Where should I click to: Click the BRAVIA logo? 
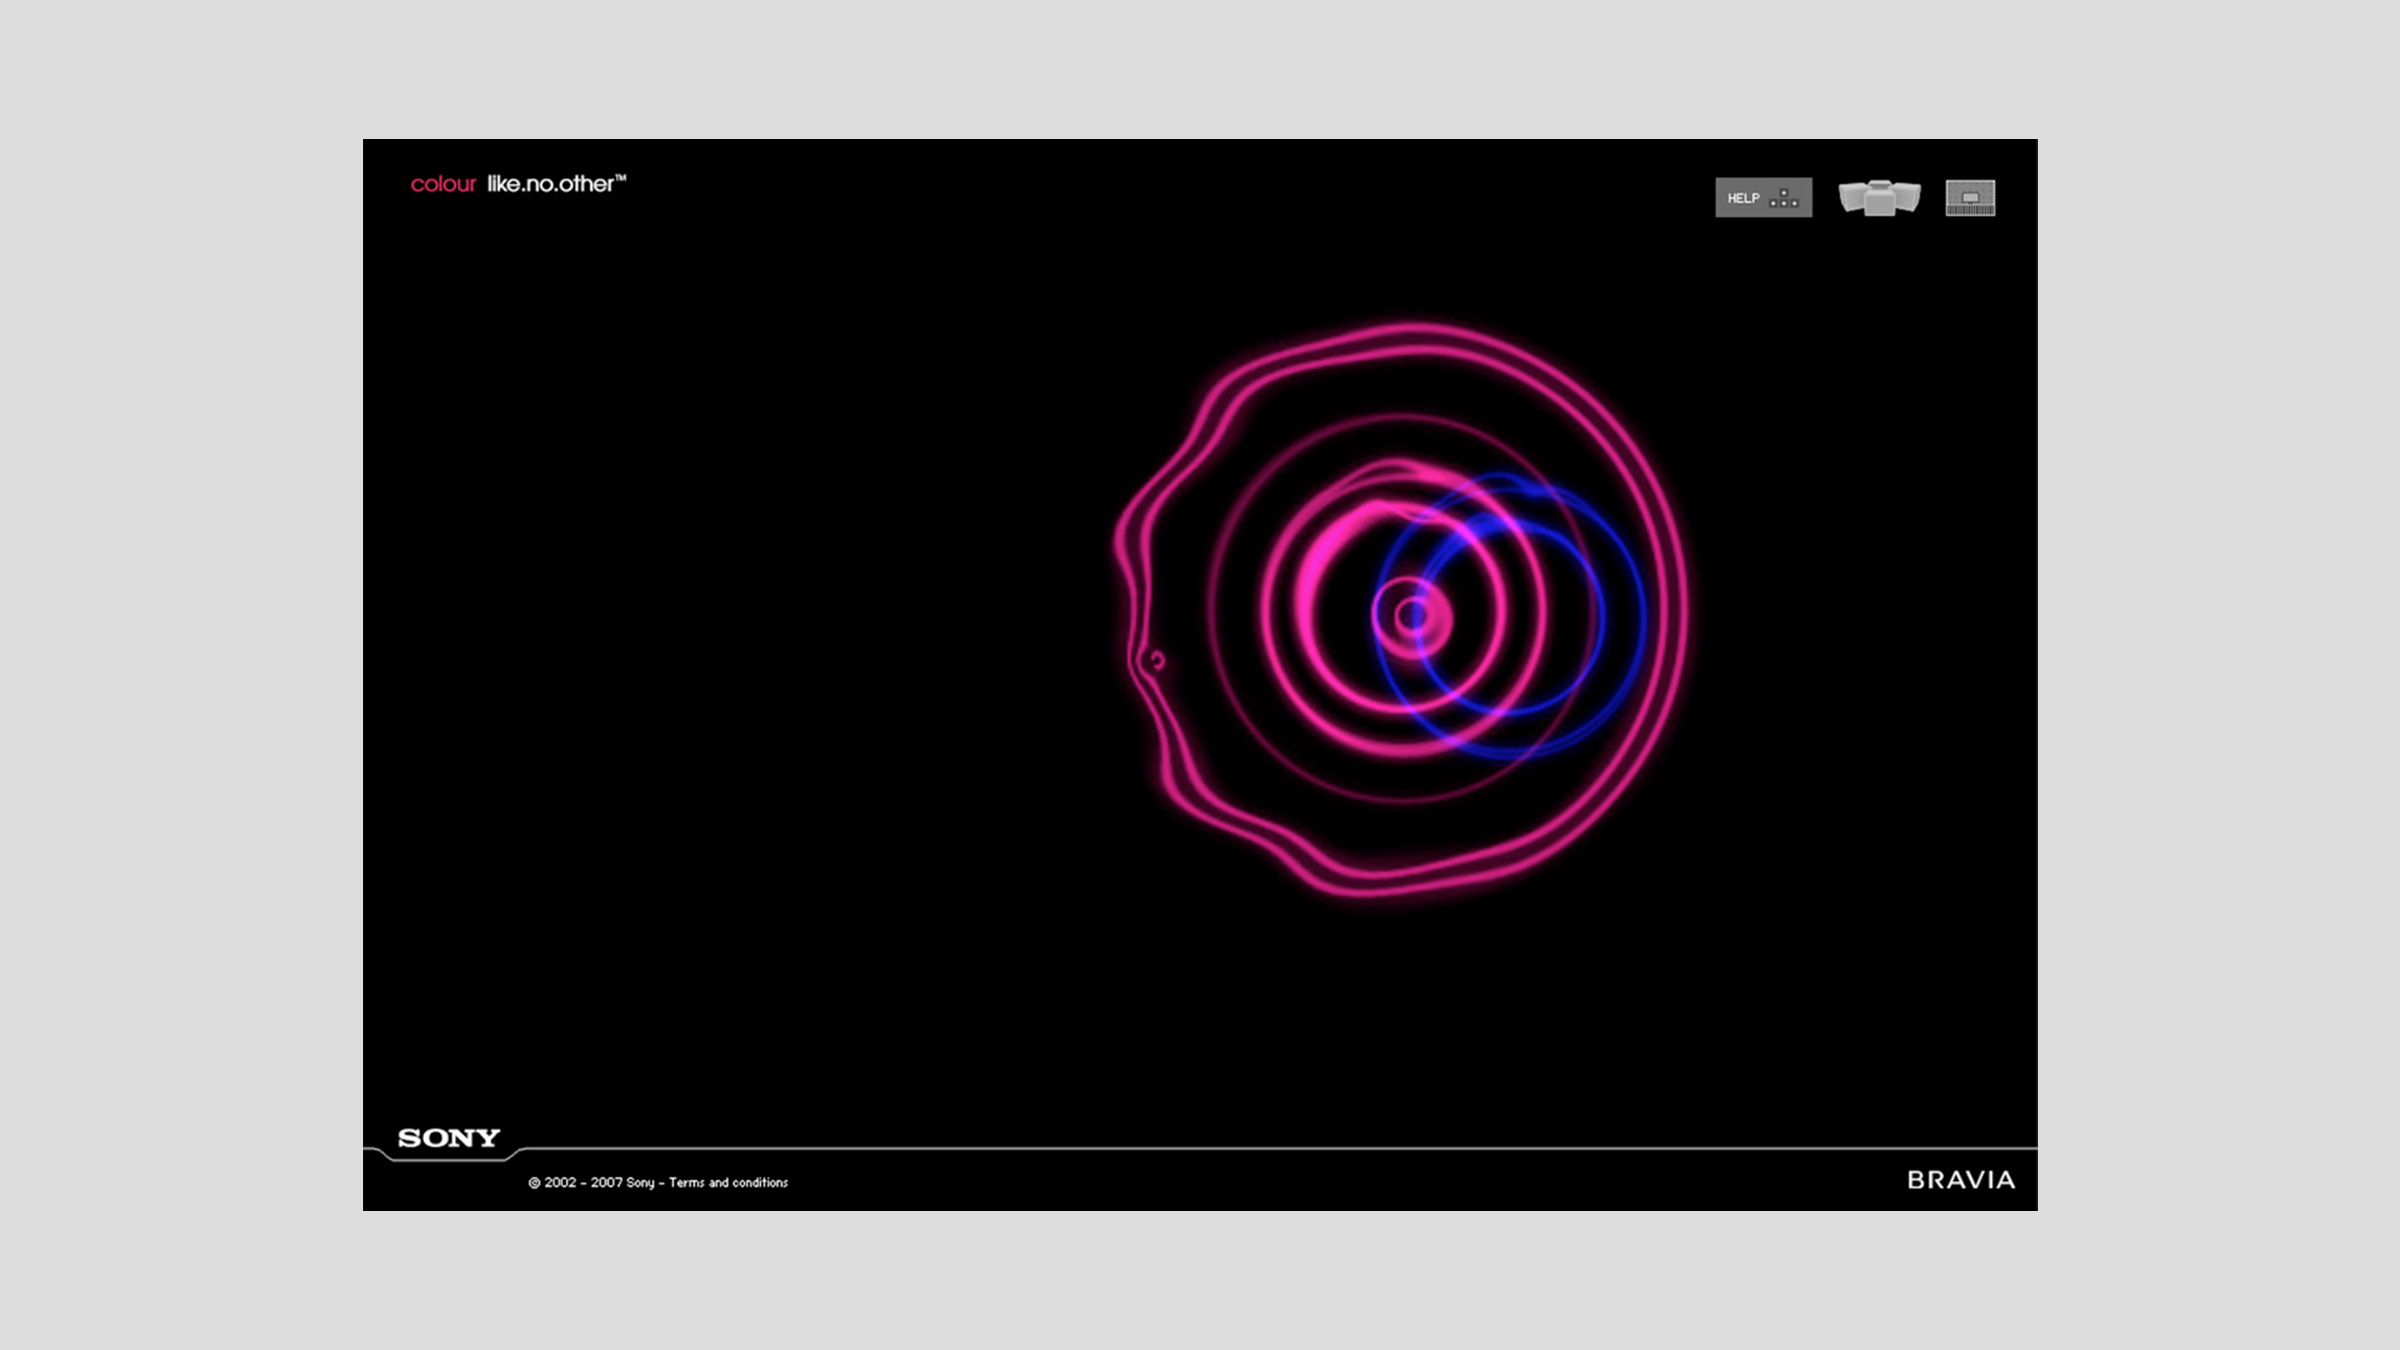pos(1960,1180)
